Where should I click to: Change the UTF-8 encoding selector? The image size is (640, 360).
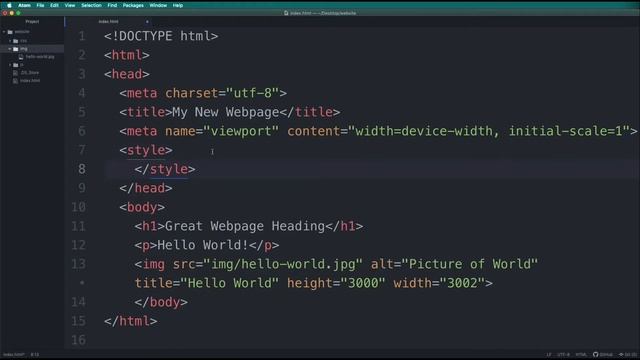564,354
